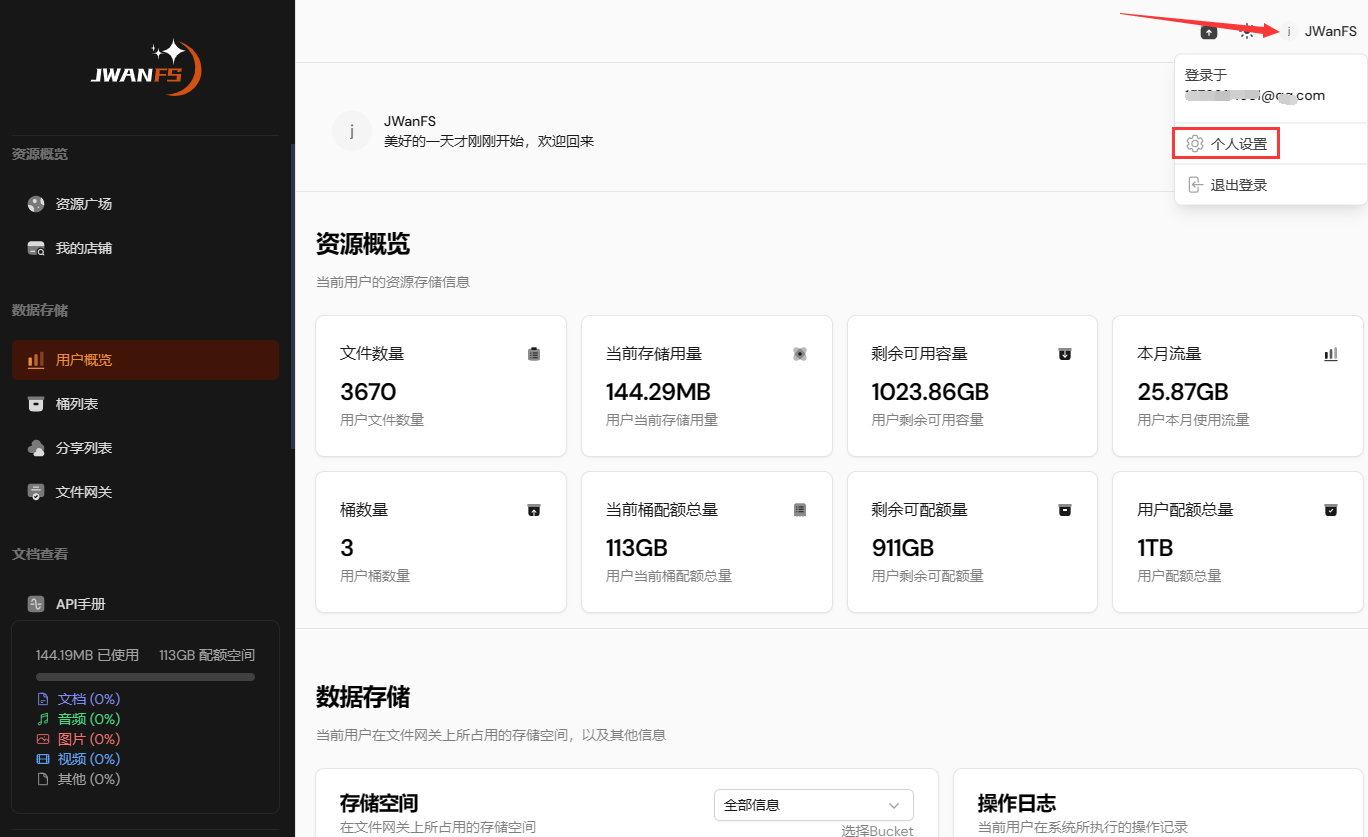
Task: Open the API手册 sidebar entry
Action: (x=146, y=604)
